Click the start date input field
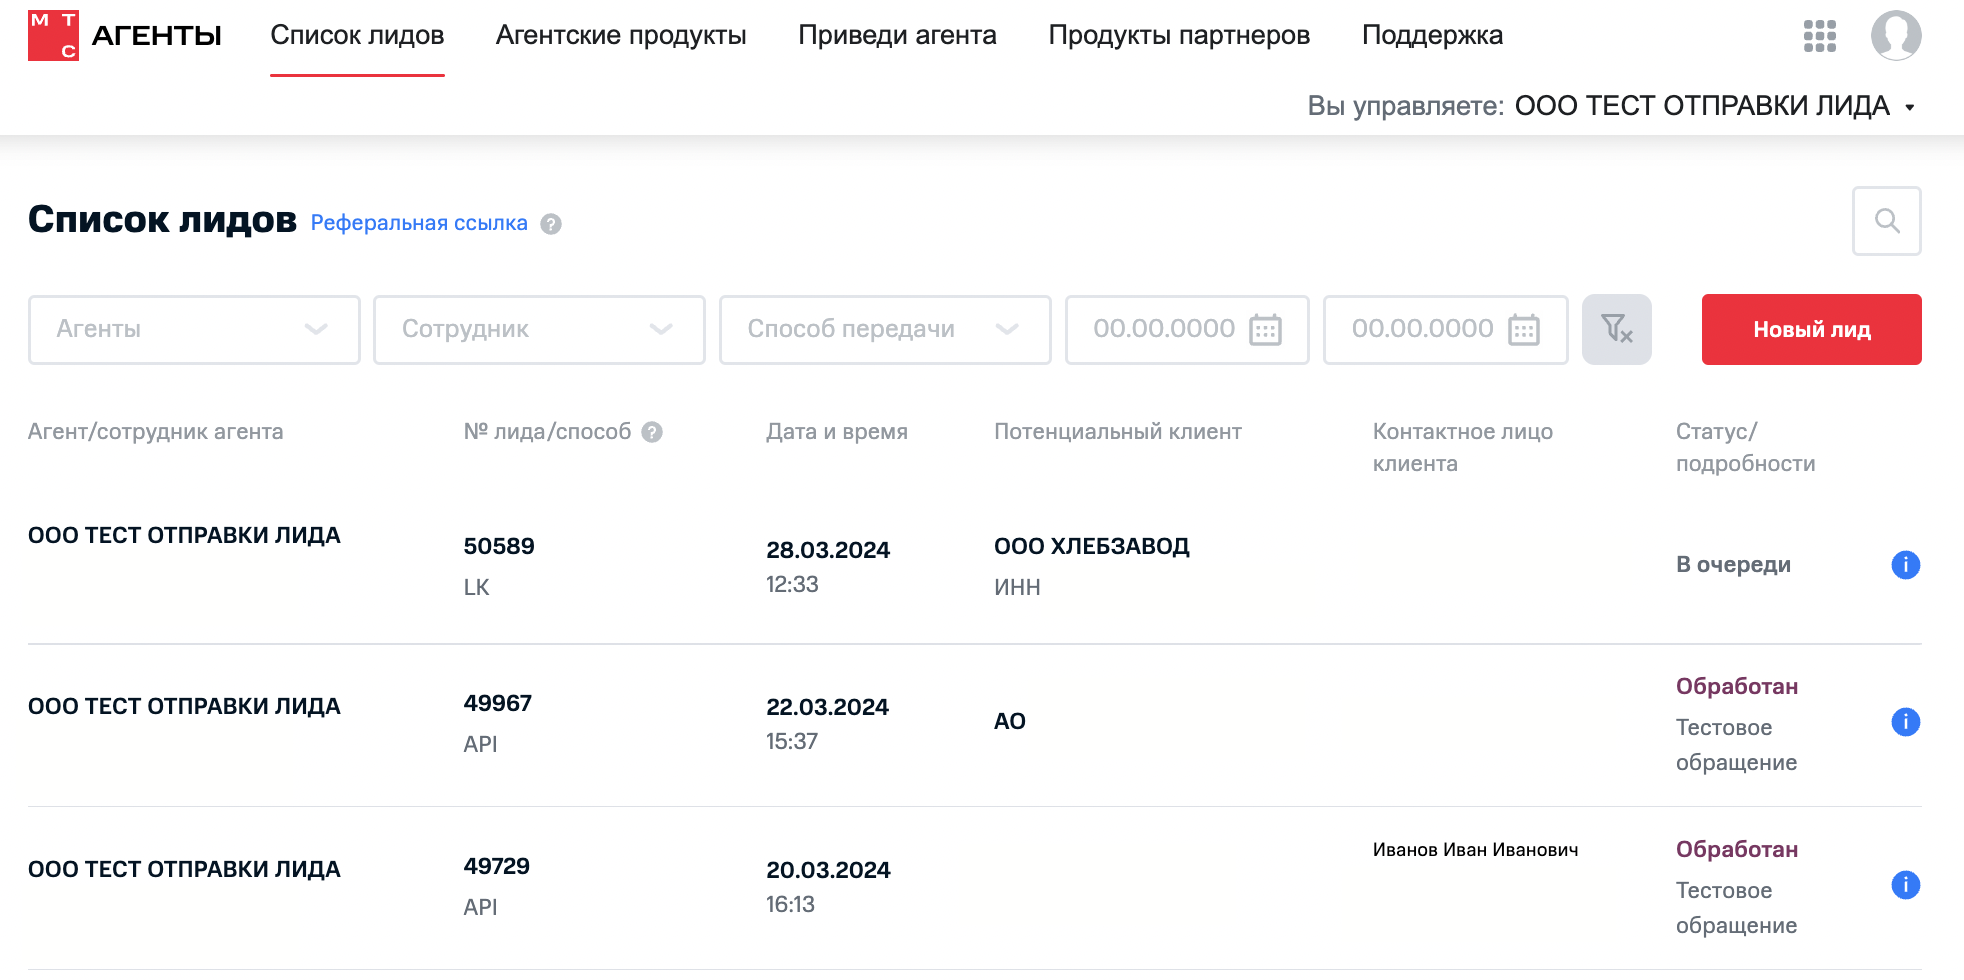 coord(1187,329)
